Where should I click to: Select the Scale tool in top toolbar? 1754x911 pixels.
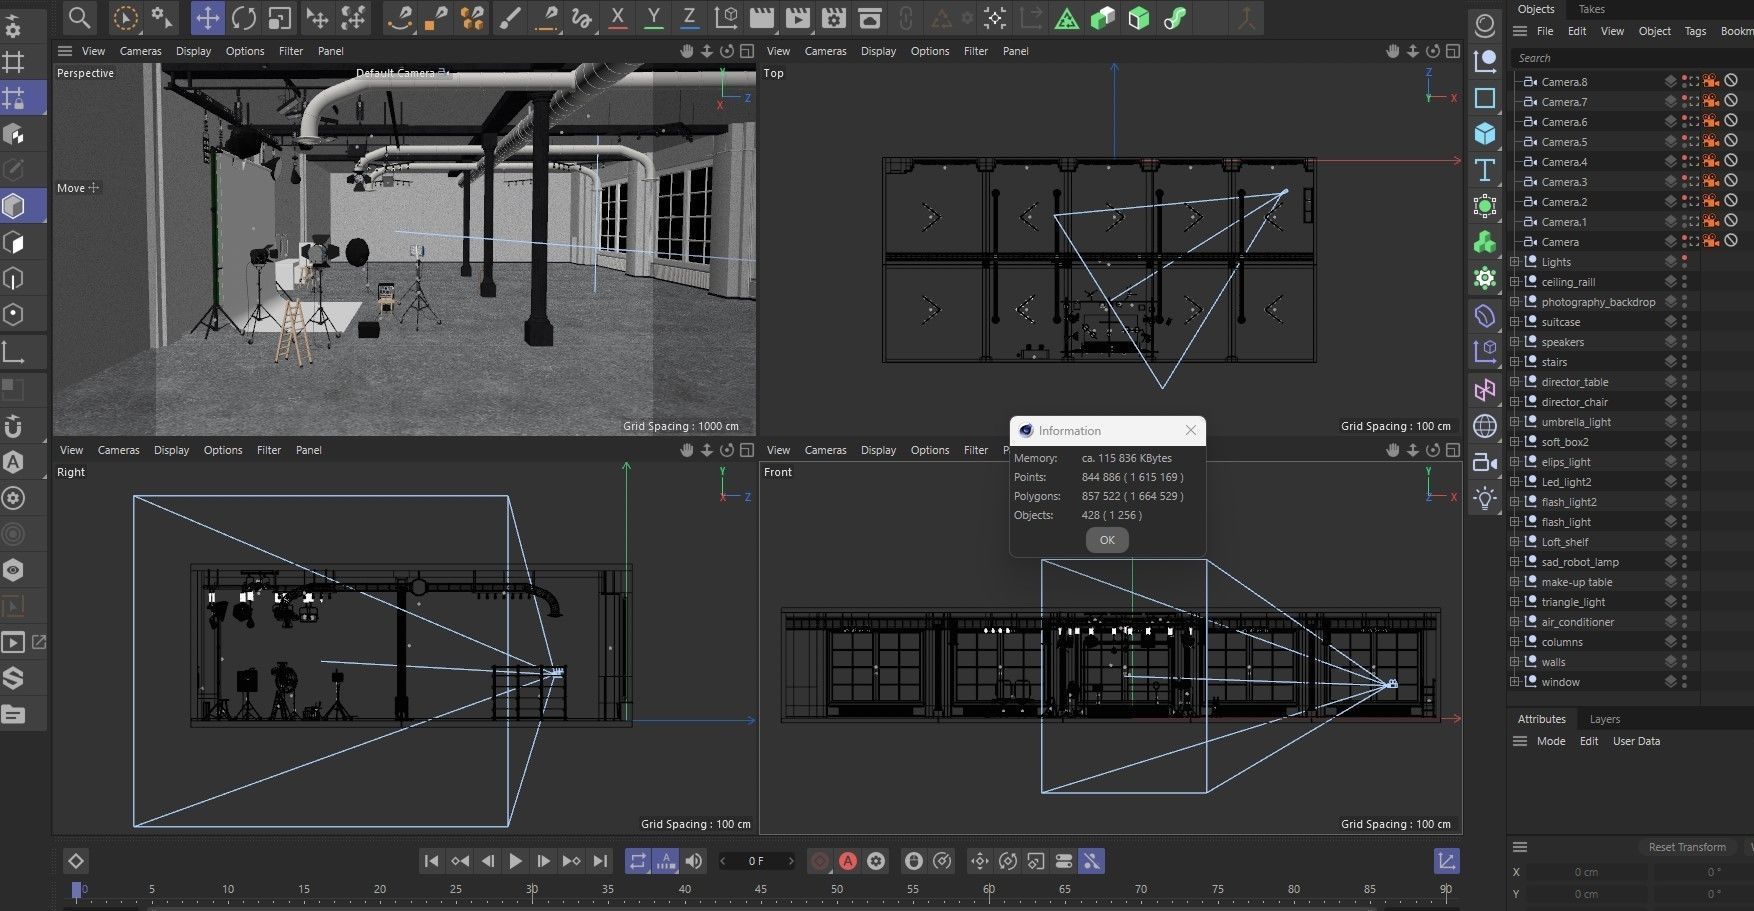click(x=280, y=17)
